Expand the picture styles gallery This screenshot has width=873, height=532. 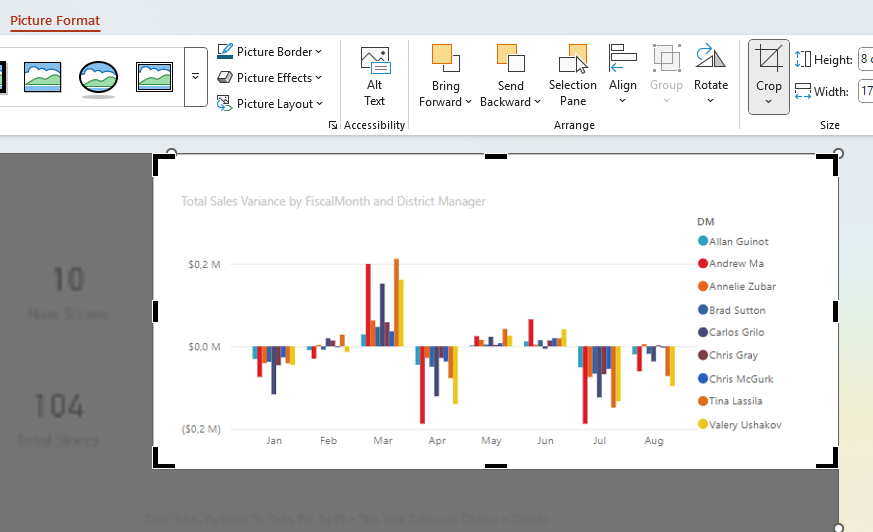coord(196,77)
